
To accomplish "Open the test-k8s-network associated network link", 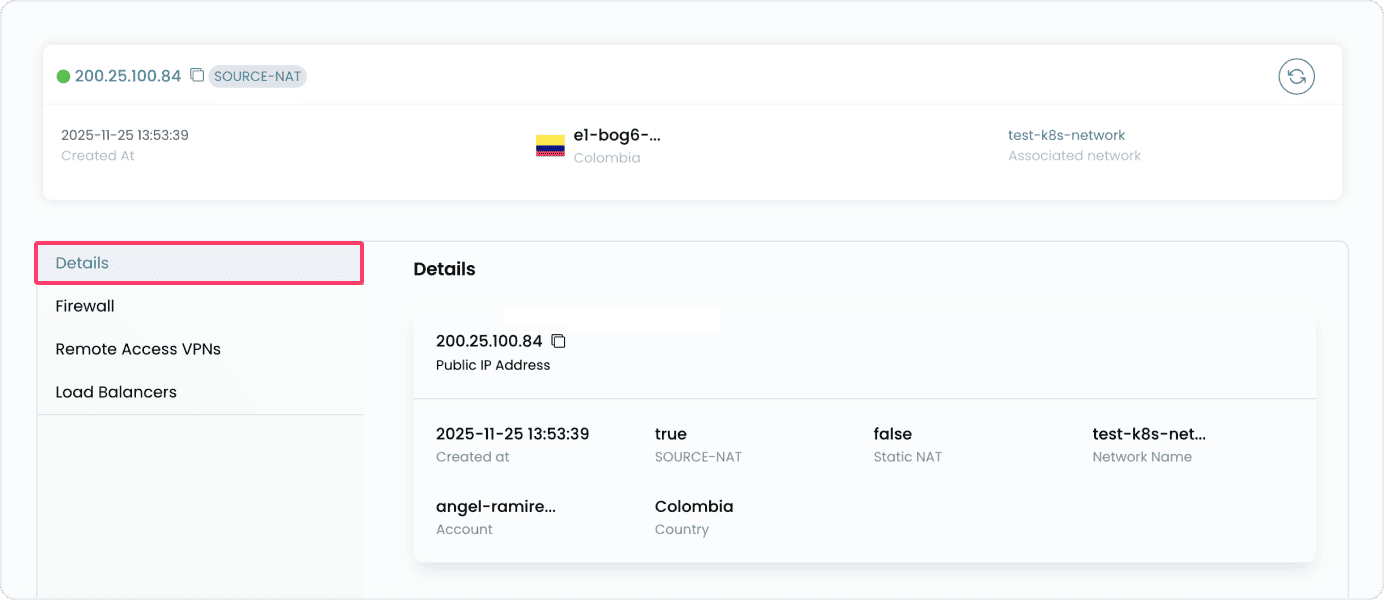I will point(1065,134).
